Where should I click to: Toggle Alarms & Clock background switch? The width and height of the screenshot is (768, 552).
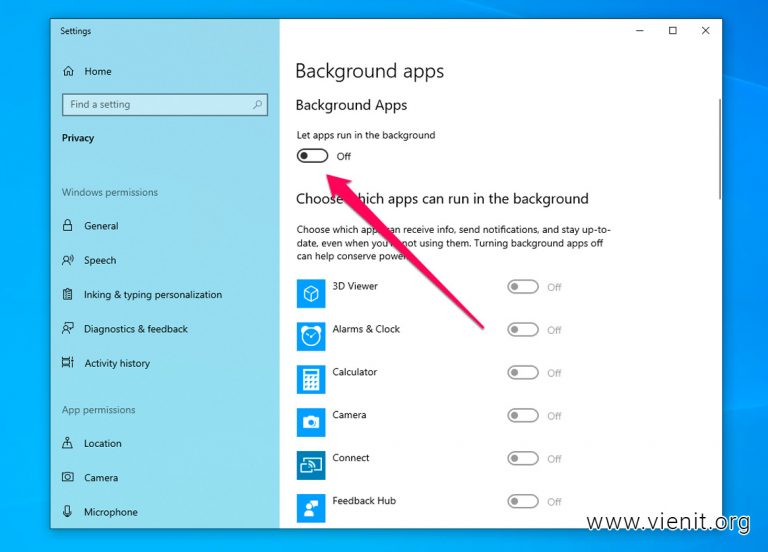tap(522, 330)
